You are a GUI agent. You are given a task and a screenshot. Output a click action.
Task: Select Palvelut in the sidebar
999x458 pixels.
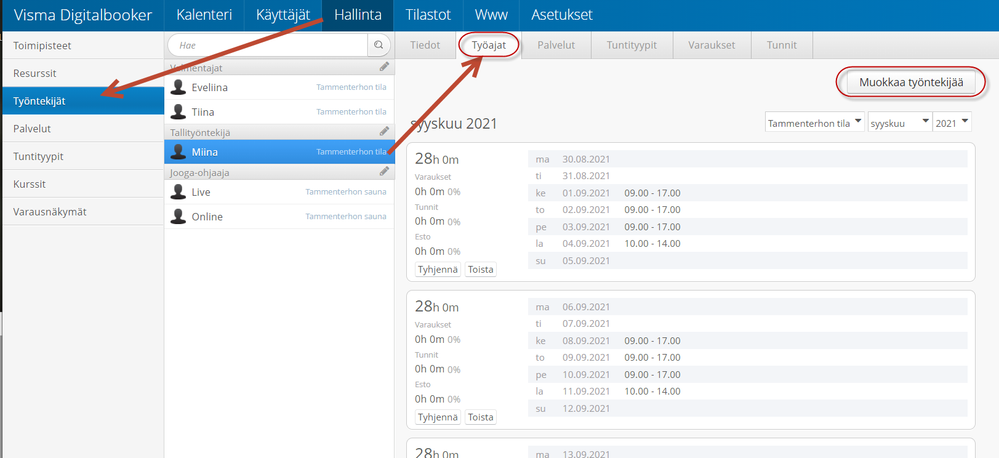click(x=82, y=129)
